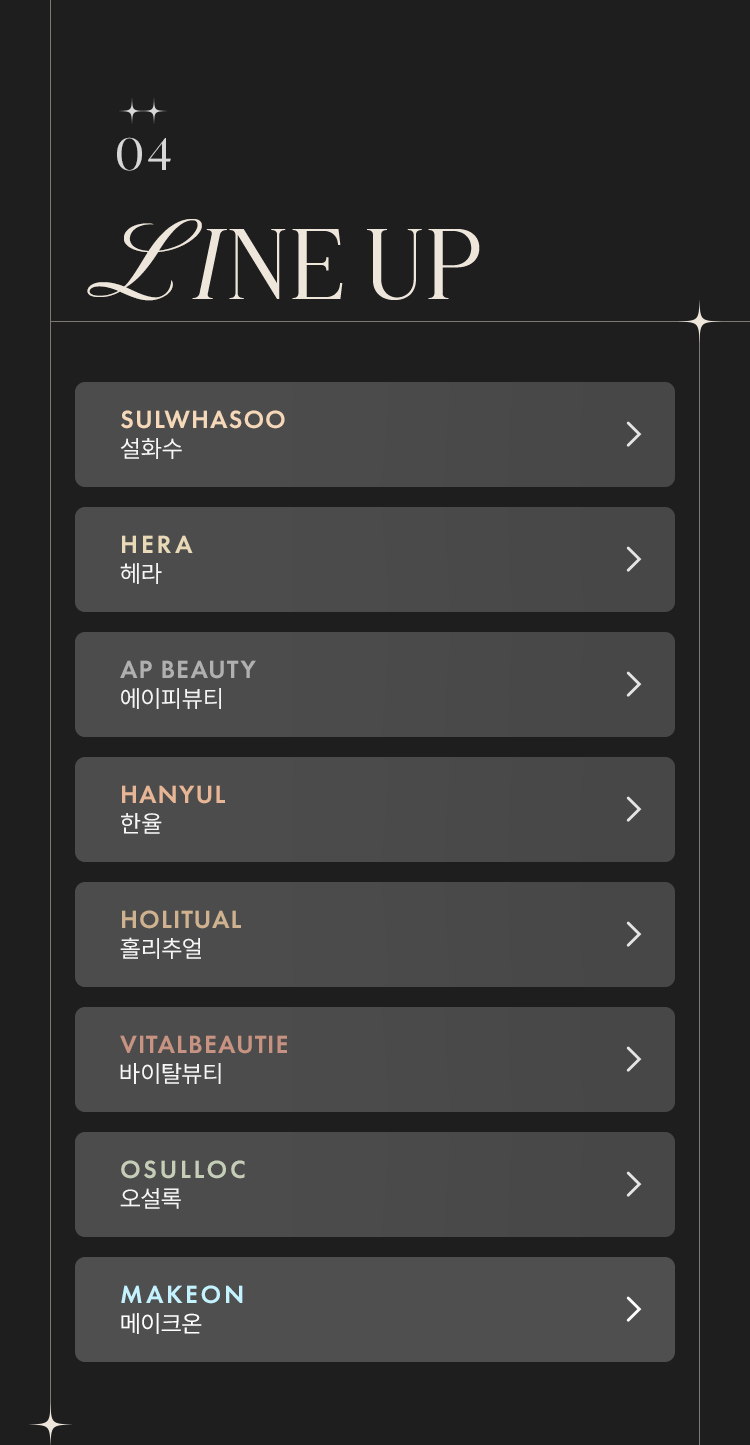Viewport: 750px width, 1445px height.
Task: Click the VITALBEAUTIE brand title
Action: pyautogui.click(x=204, y=1045)
